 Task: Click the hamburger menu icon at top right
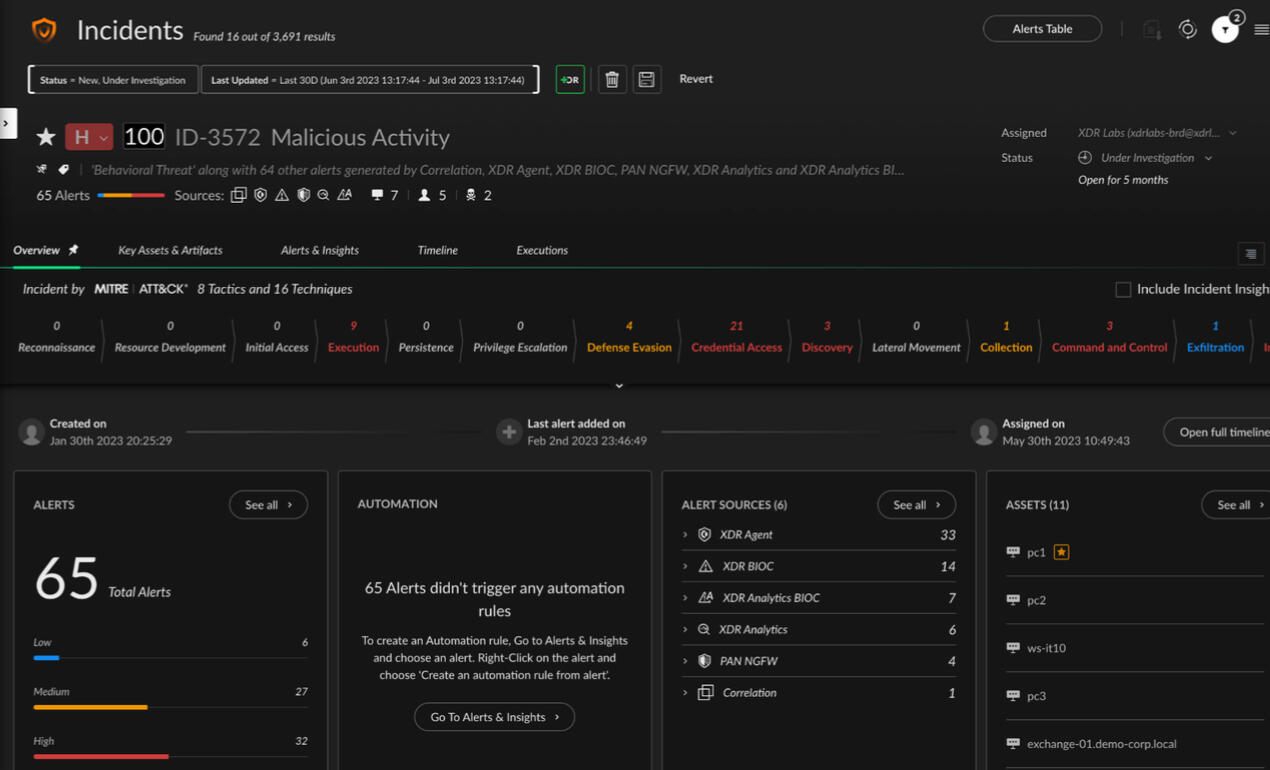tap(1261, 30)
